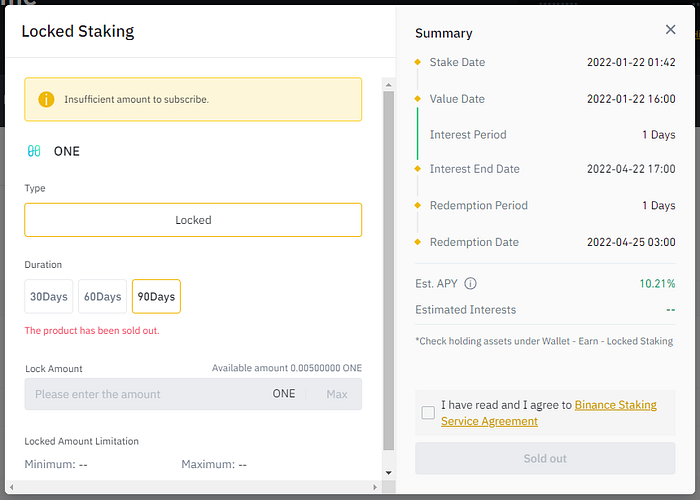Click the Redemption Period '1 Days' value
Image resolution: width=700 pixels, height=500 pixels.
pyautogui.click(x=658, y=205)
